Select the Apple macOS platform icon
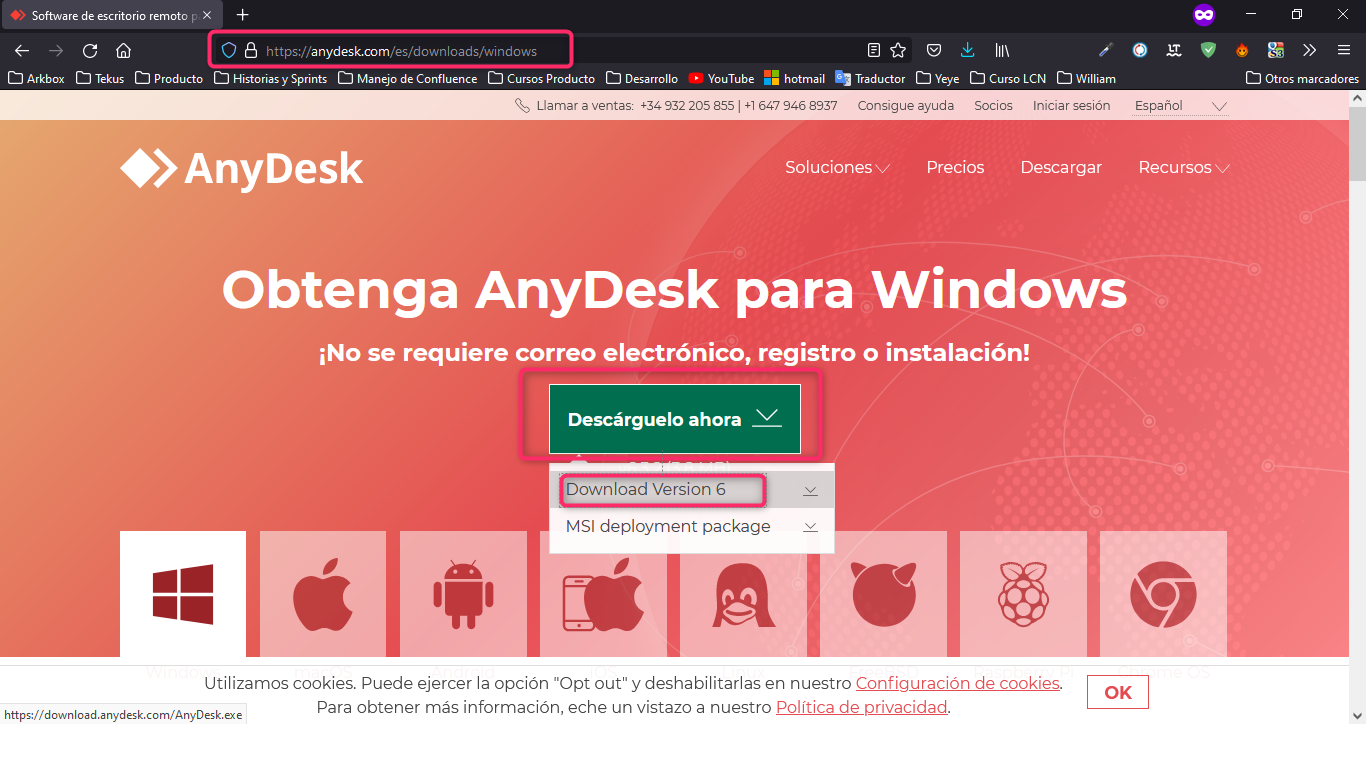This screenshot has height=764, width=1366. [x=322, y=594]
